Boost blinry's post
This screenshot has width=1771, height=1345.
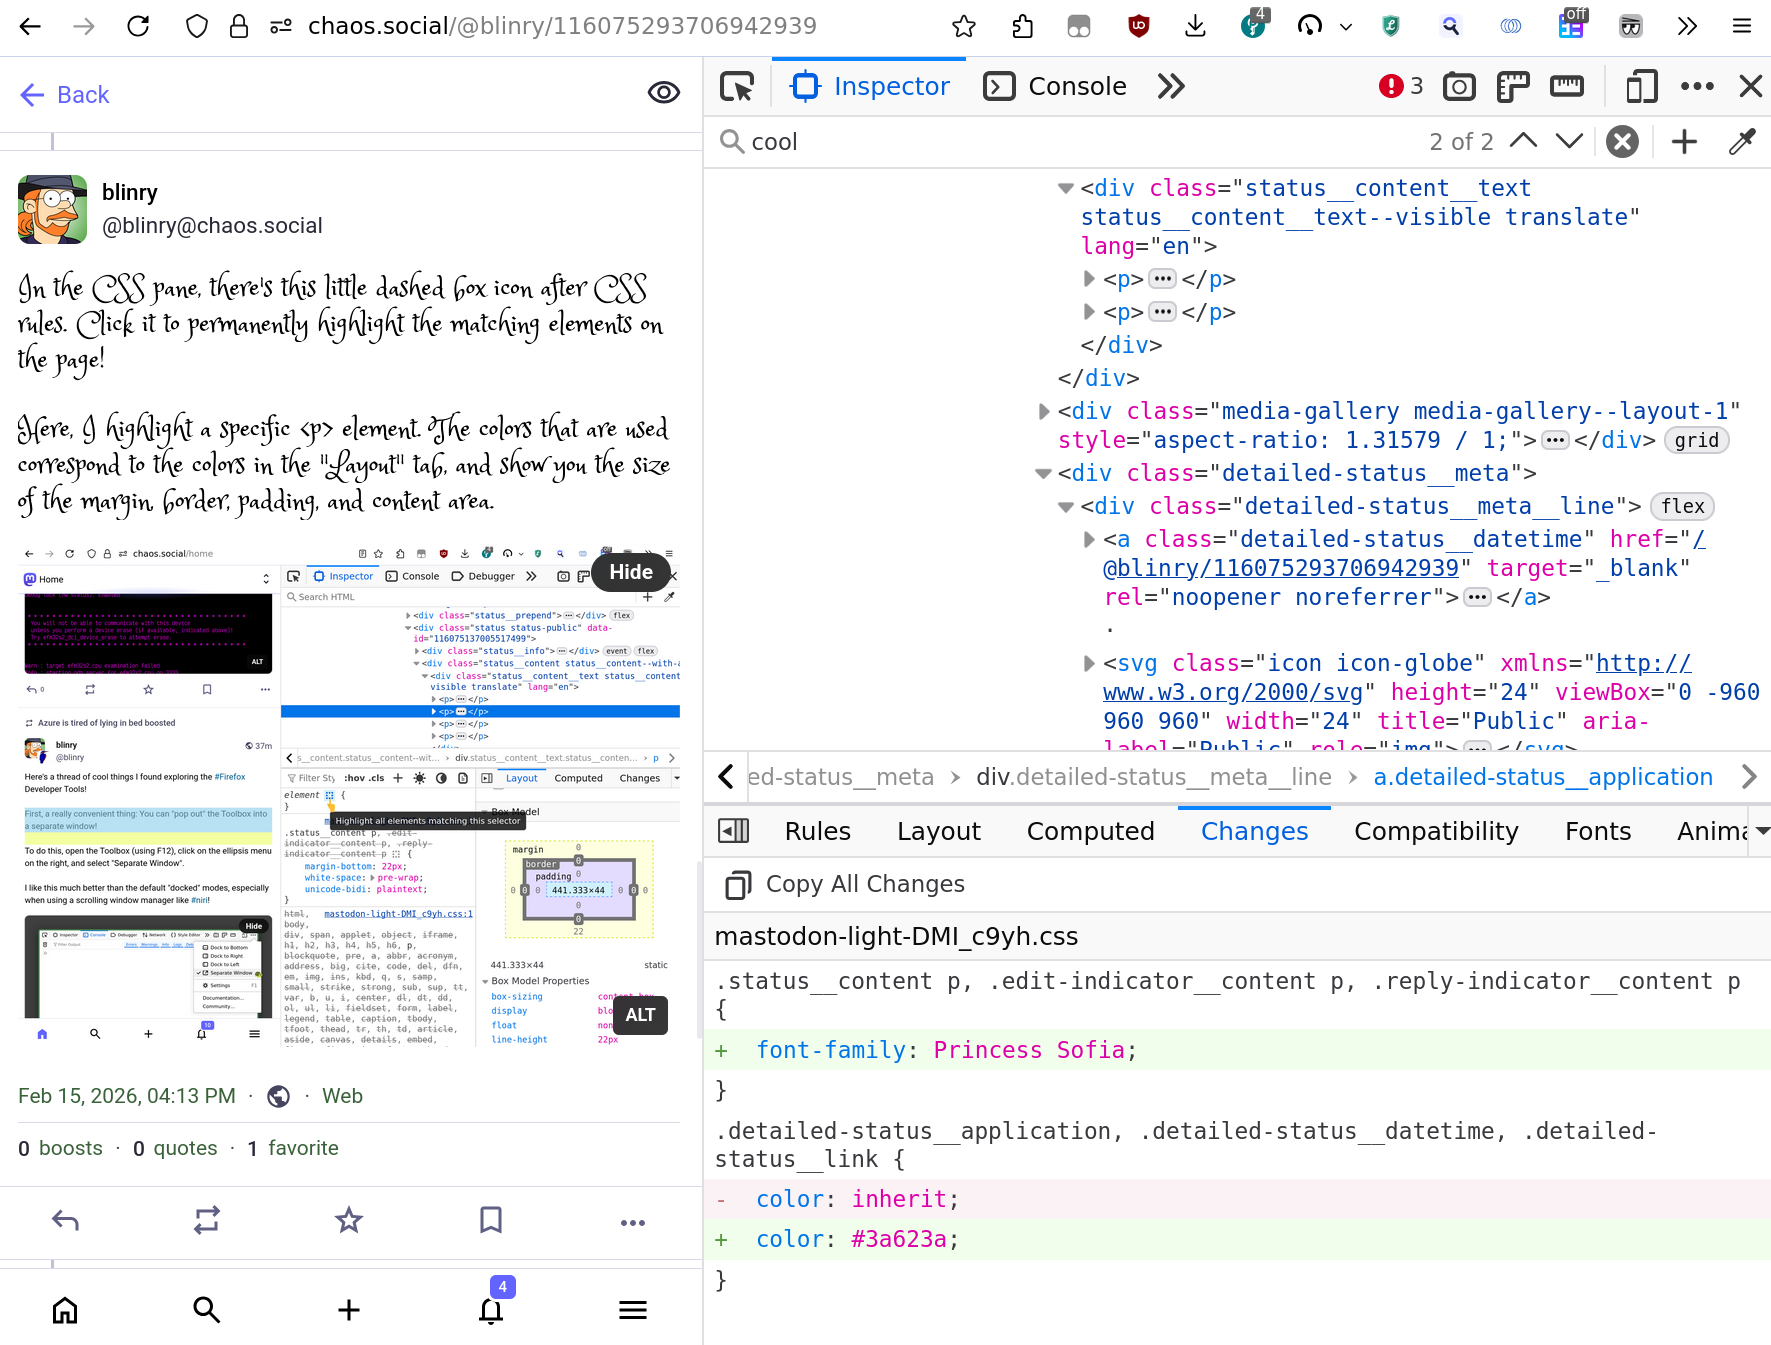[206, 1220]
